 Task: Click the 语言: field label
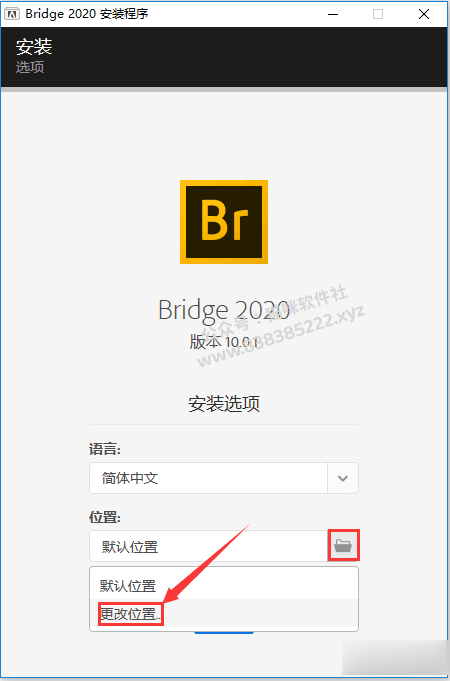click(x=105, y=449)
